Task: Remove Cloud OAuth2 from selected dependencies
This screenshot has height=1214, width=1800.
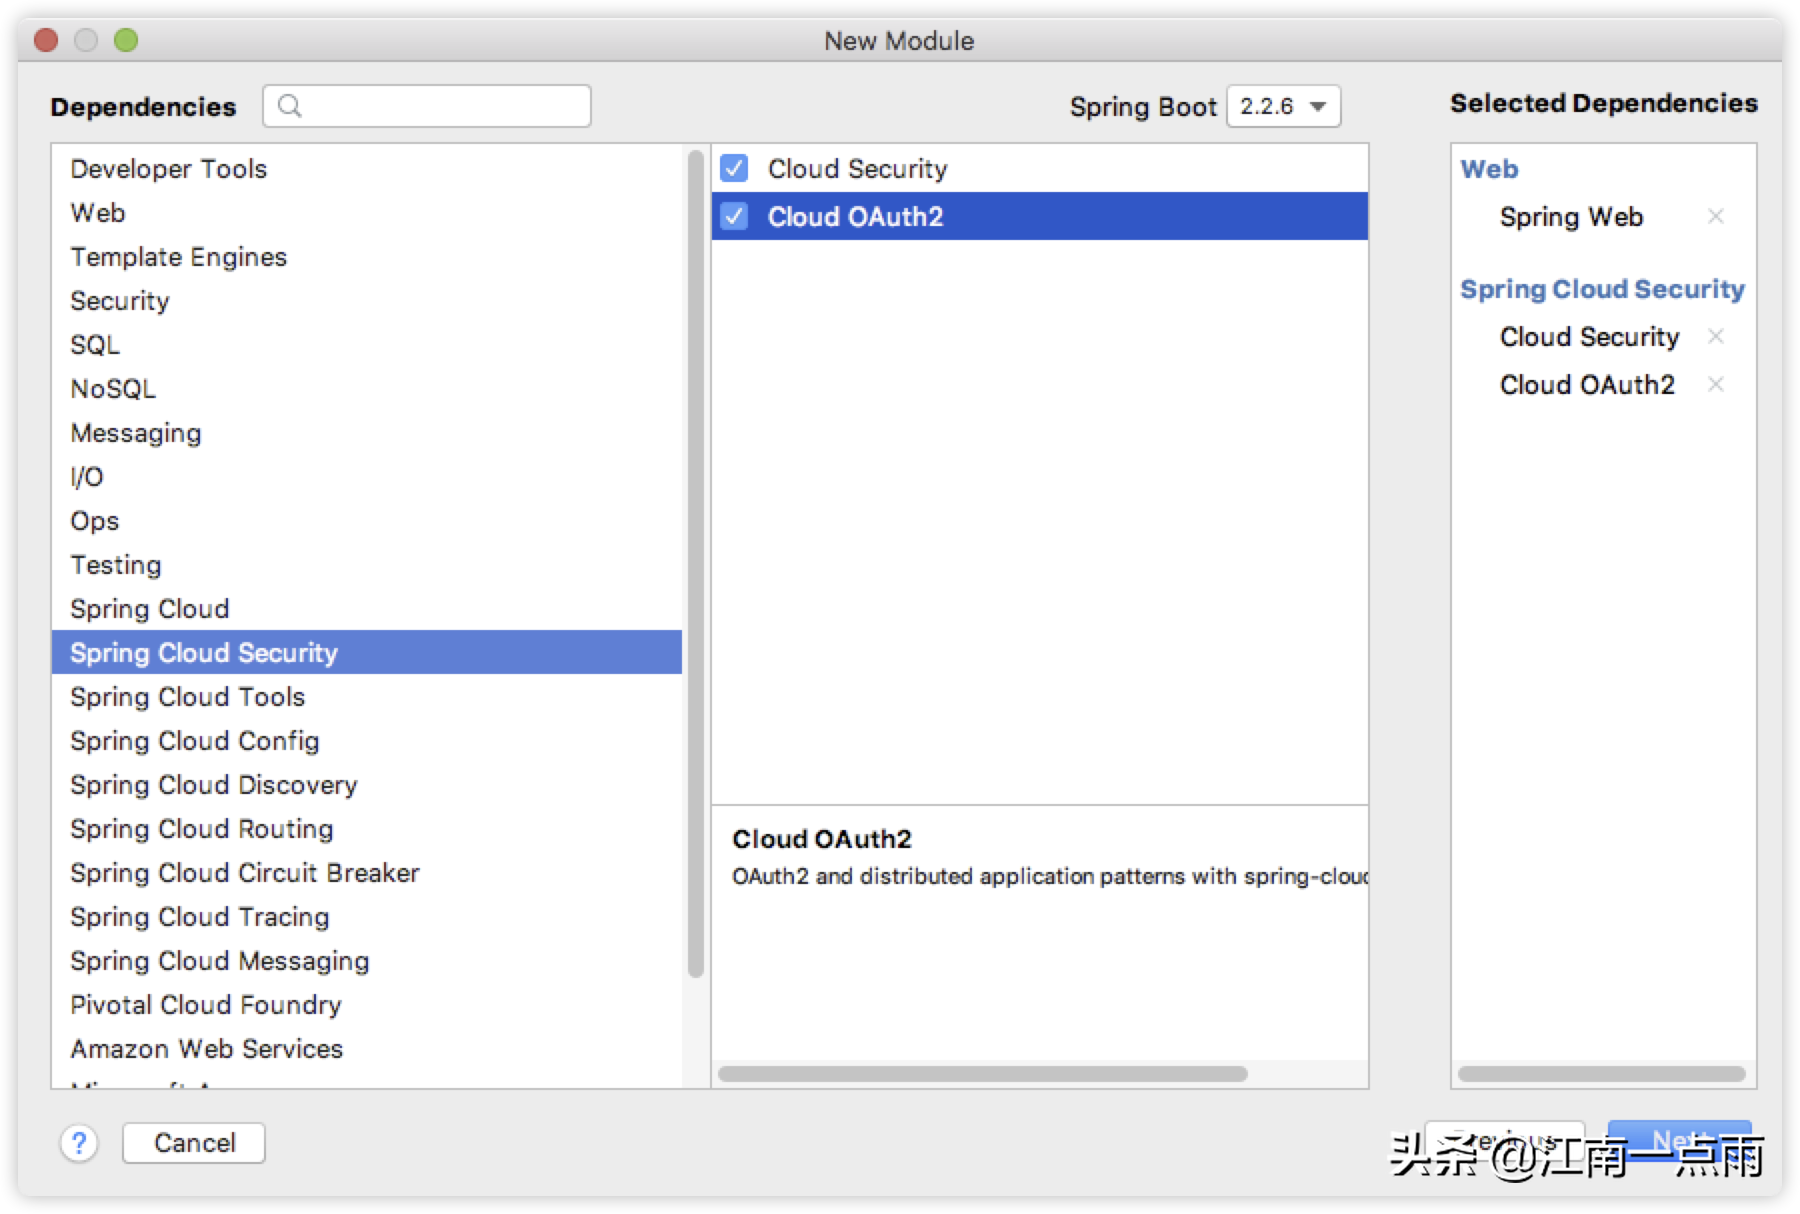Action: point(1716,384)
